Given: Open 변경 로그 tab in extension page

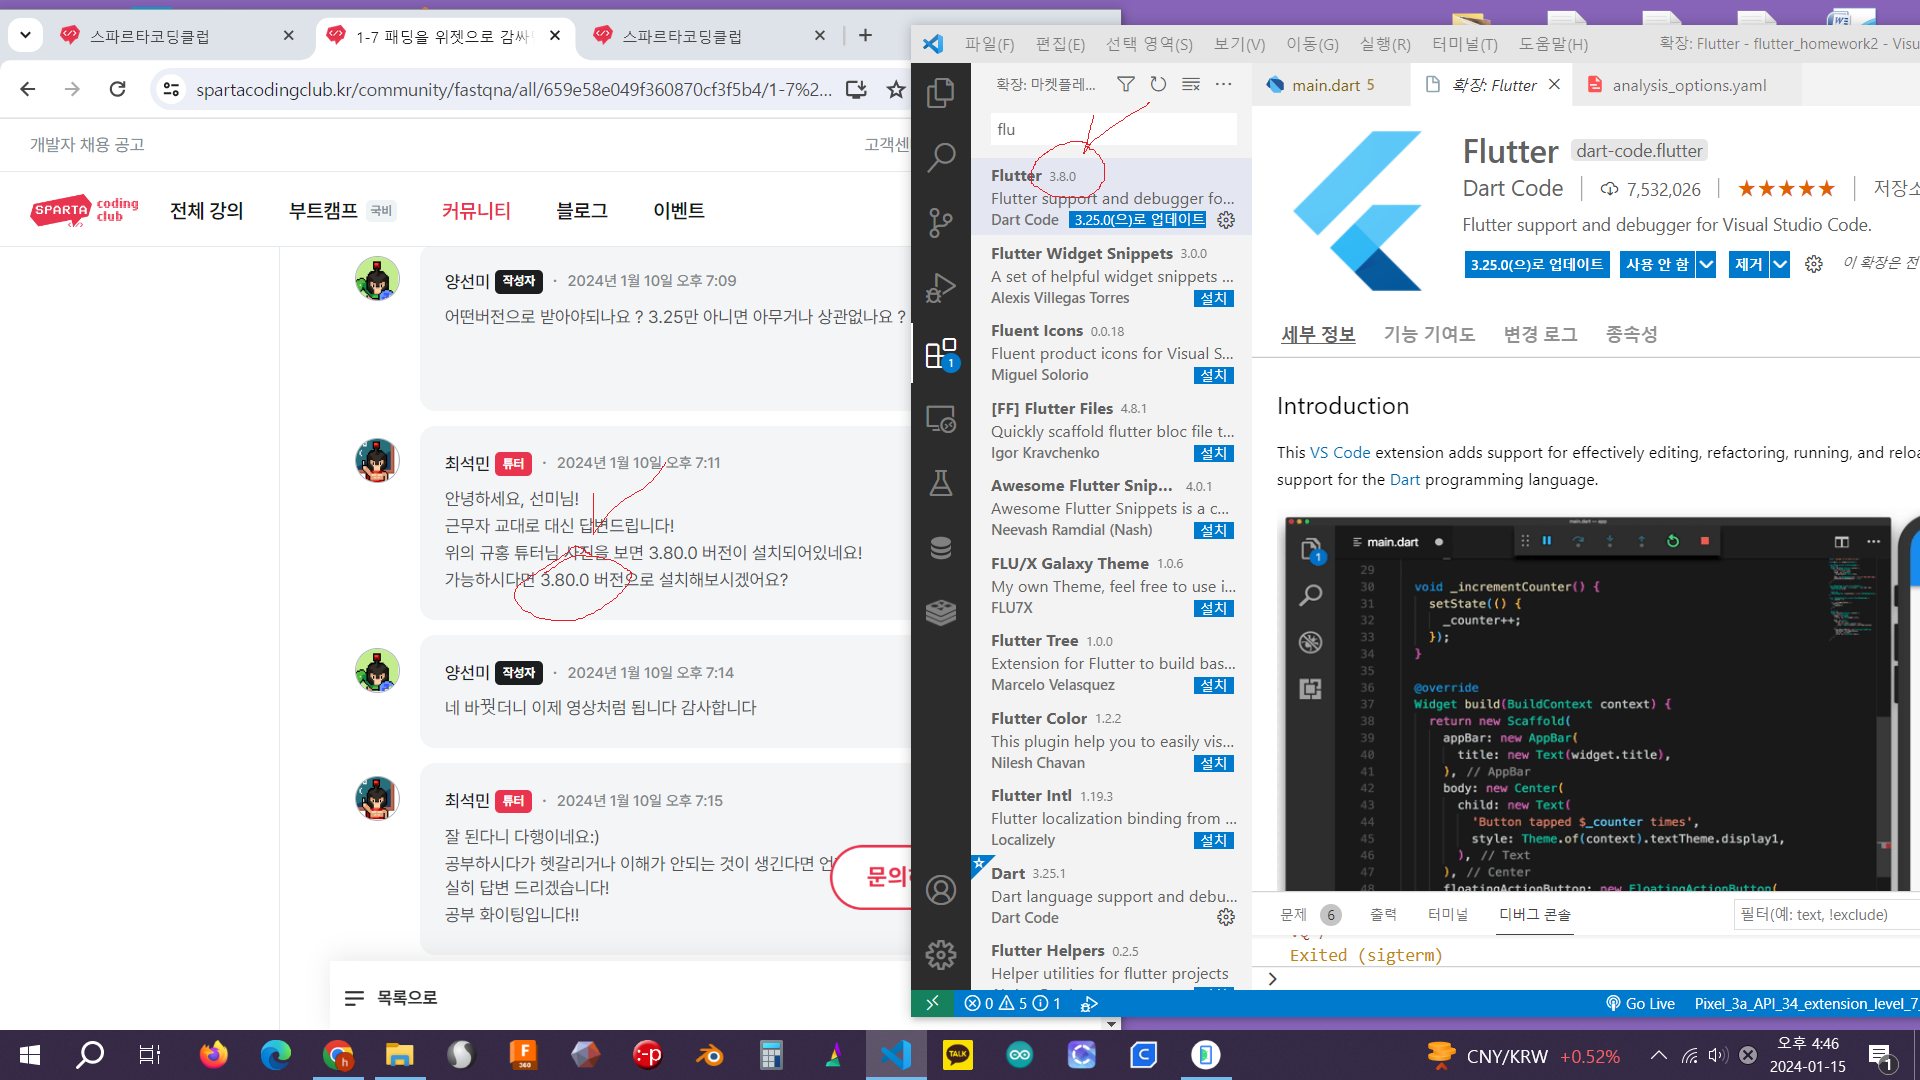Looking at the screenshot, I should click(x=1540, y=334).
